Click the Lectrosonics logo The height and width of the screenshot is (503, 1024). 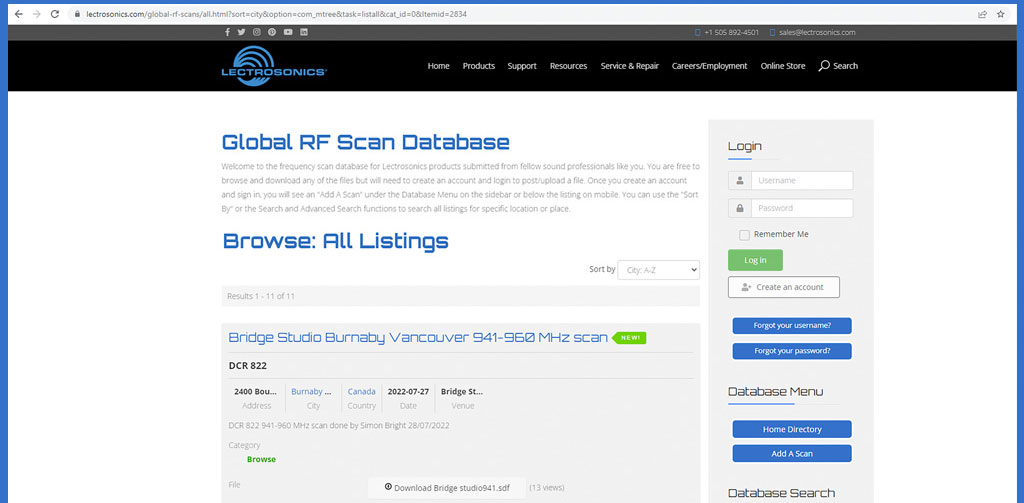274,65
